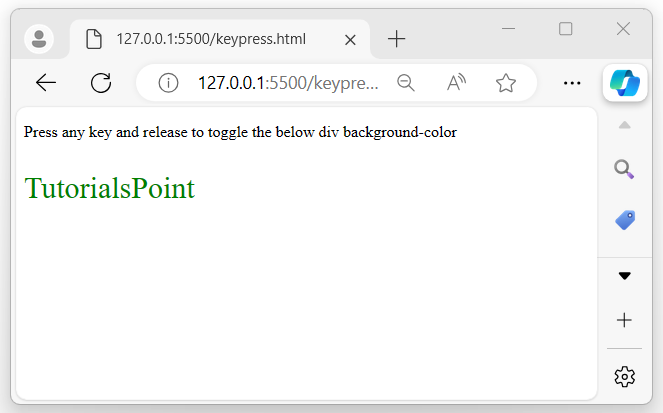Click the green TutorialsPoint heading
Screen dimensions: 663x413
tap(110, 188)
